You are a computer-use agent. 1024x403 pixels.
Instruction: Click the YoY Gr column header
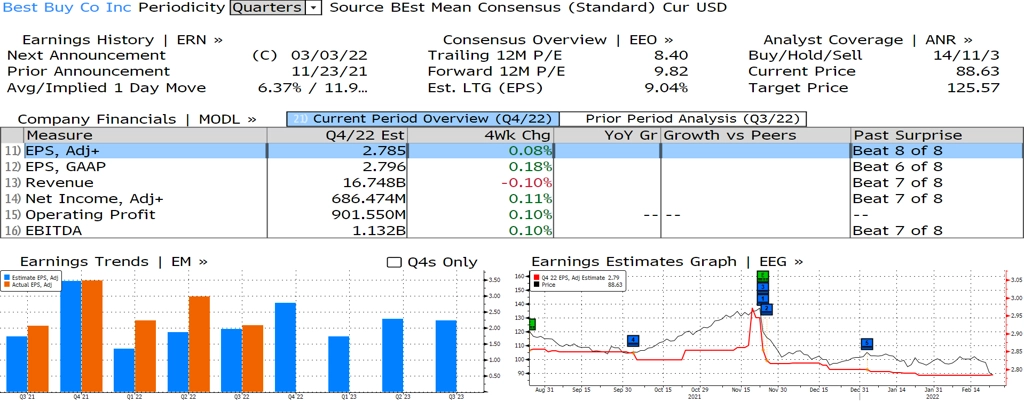[607, 135]
